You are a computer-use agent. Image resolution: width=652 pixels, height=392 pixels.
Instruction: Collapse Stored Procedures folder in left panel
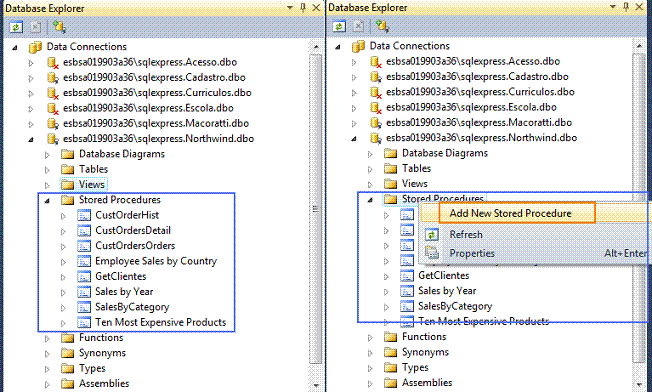click(x=47, y=201)
